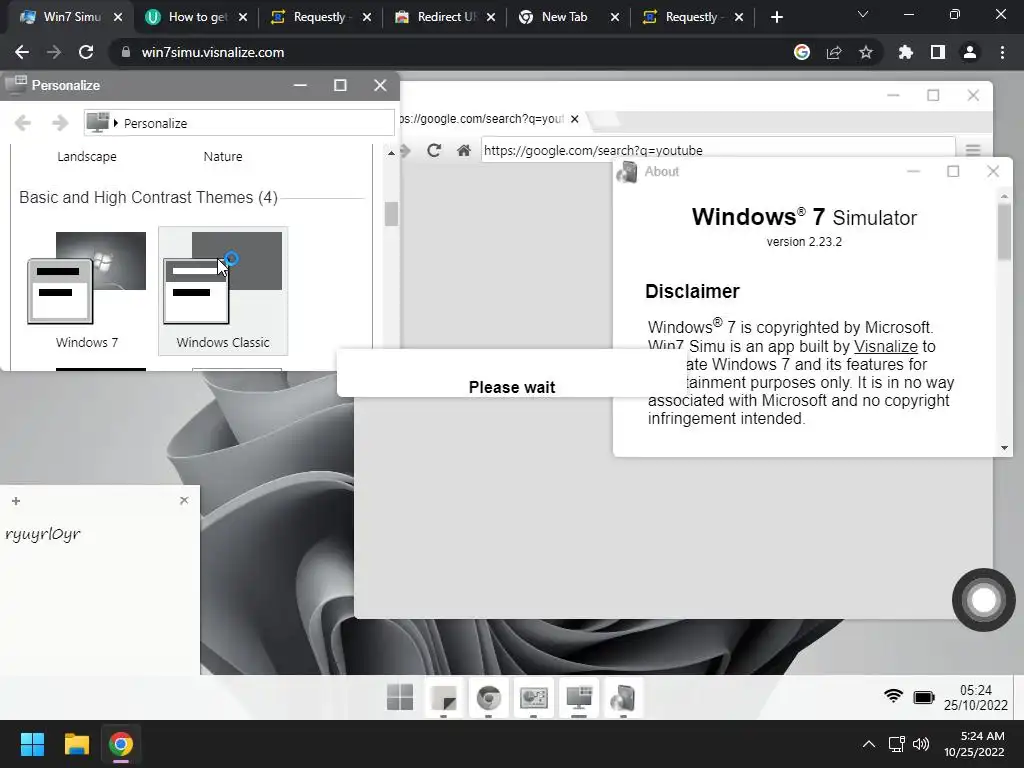Image resolution: width=1024 pixels, height=768 pixels.
Task: Open a new Chrome tab with plus
Action: coord(776,17)
